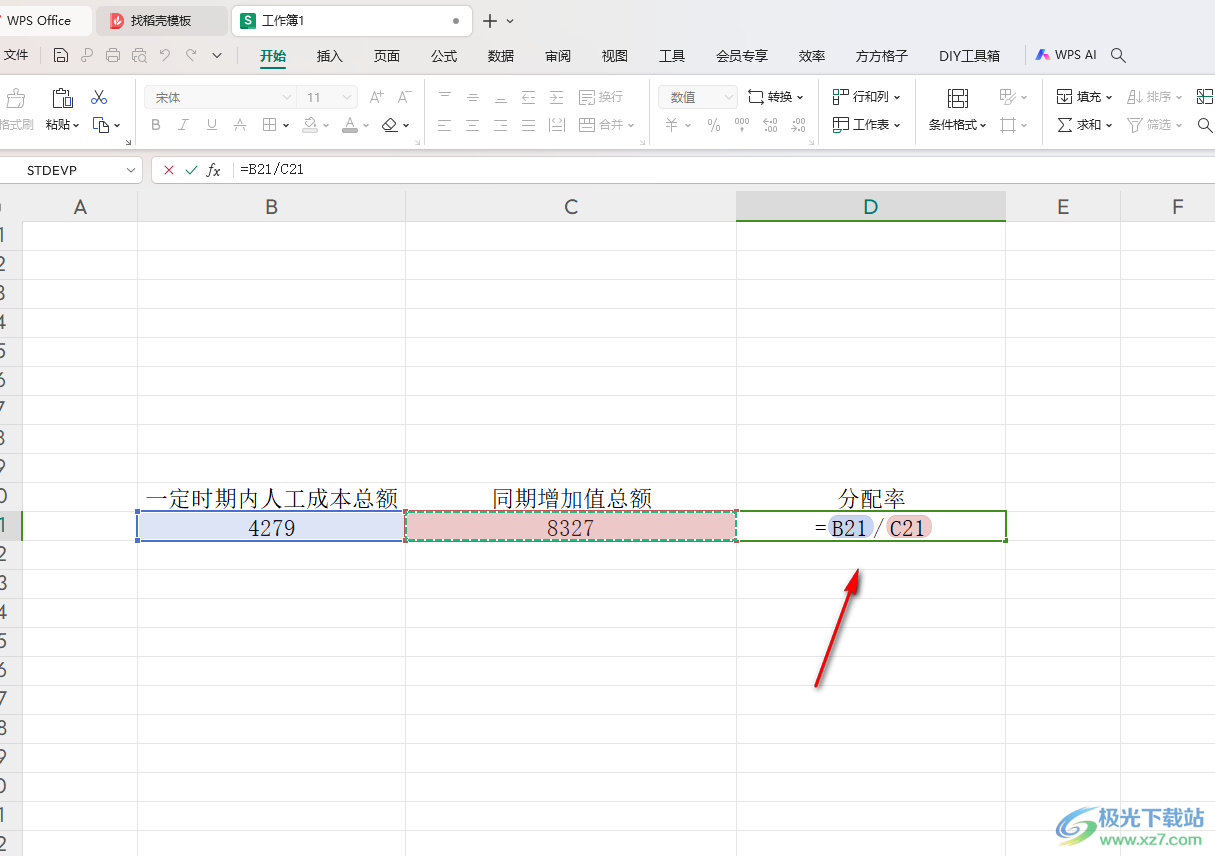Switch to 插入 ribbon tab

(330, 56)
